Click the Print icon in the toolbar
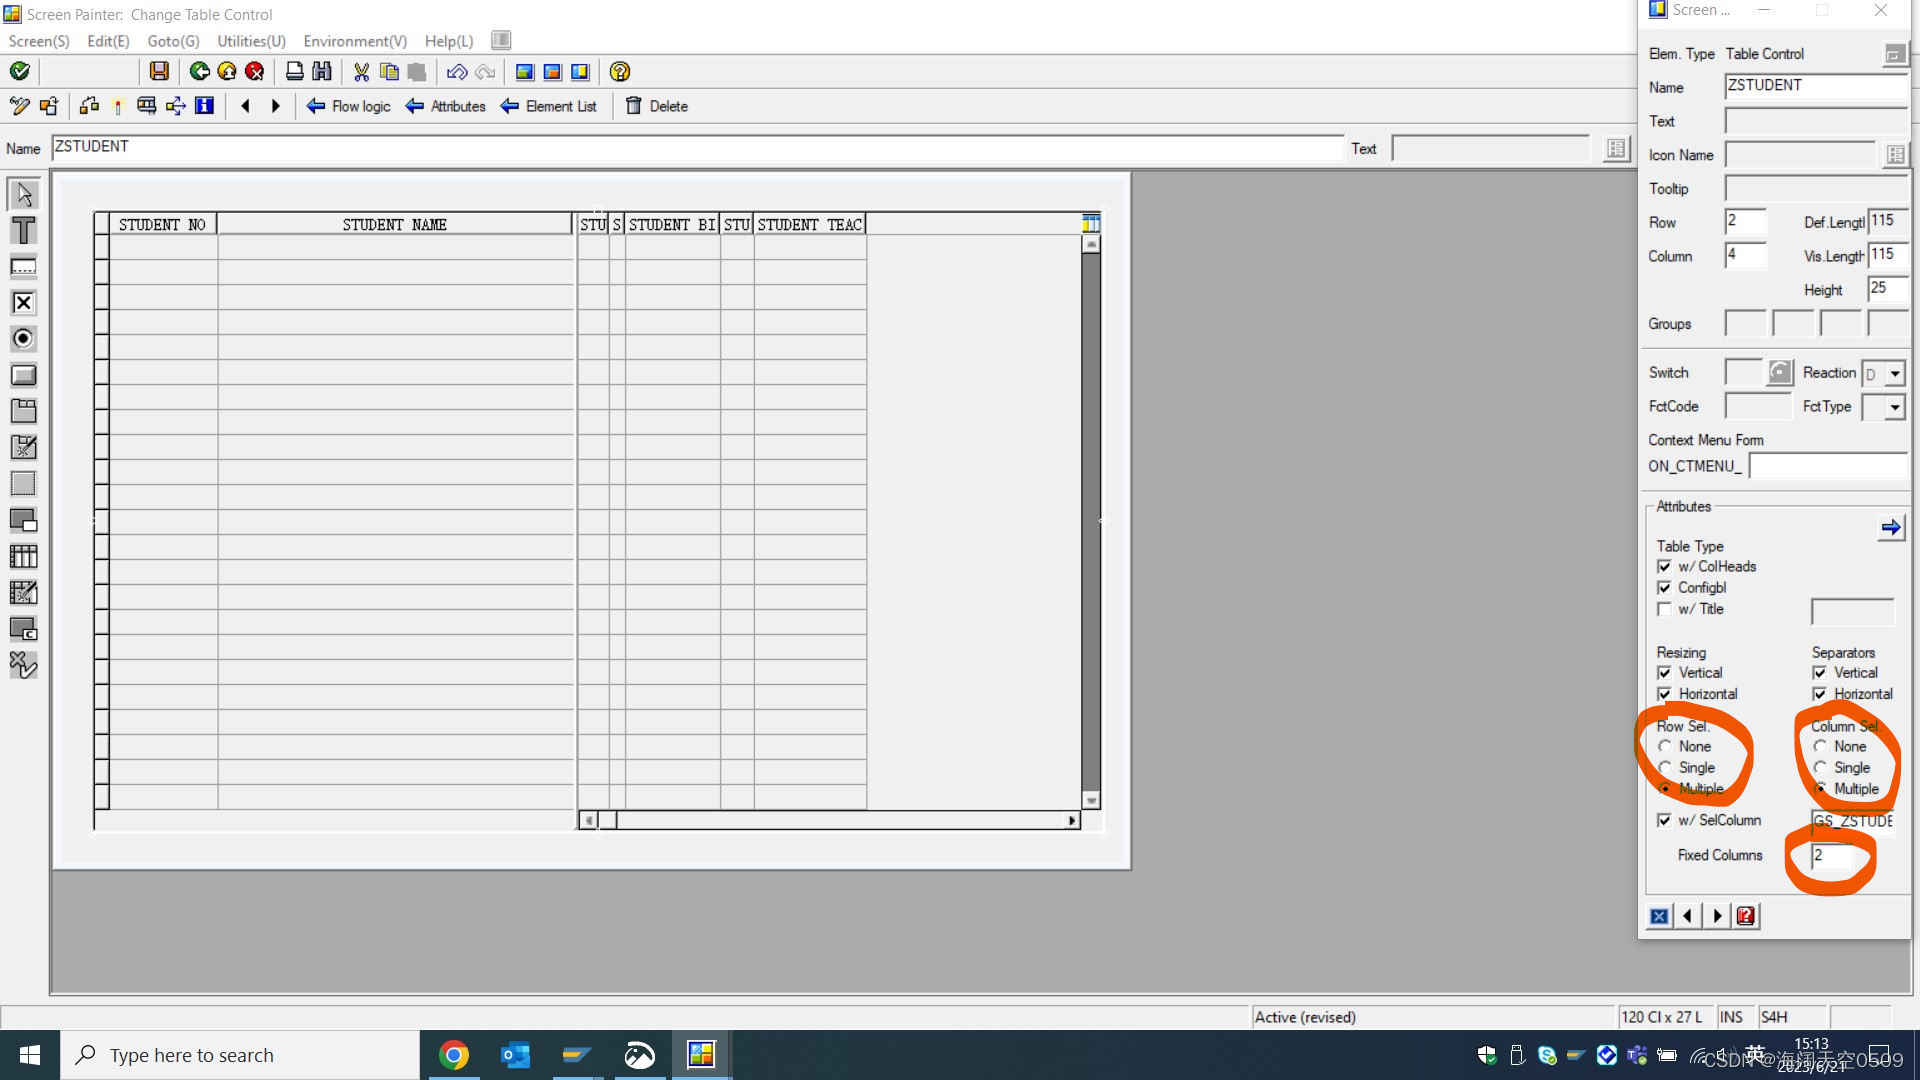Viewport: 1920px width, 1080px height. point(294,71)
